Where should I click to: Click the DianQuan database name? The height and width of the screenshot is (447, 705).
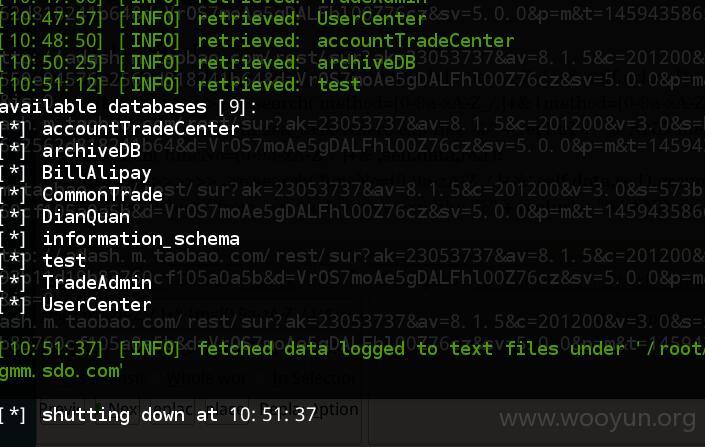coord(86,217)
